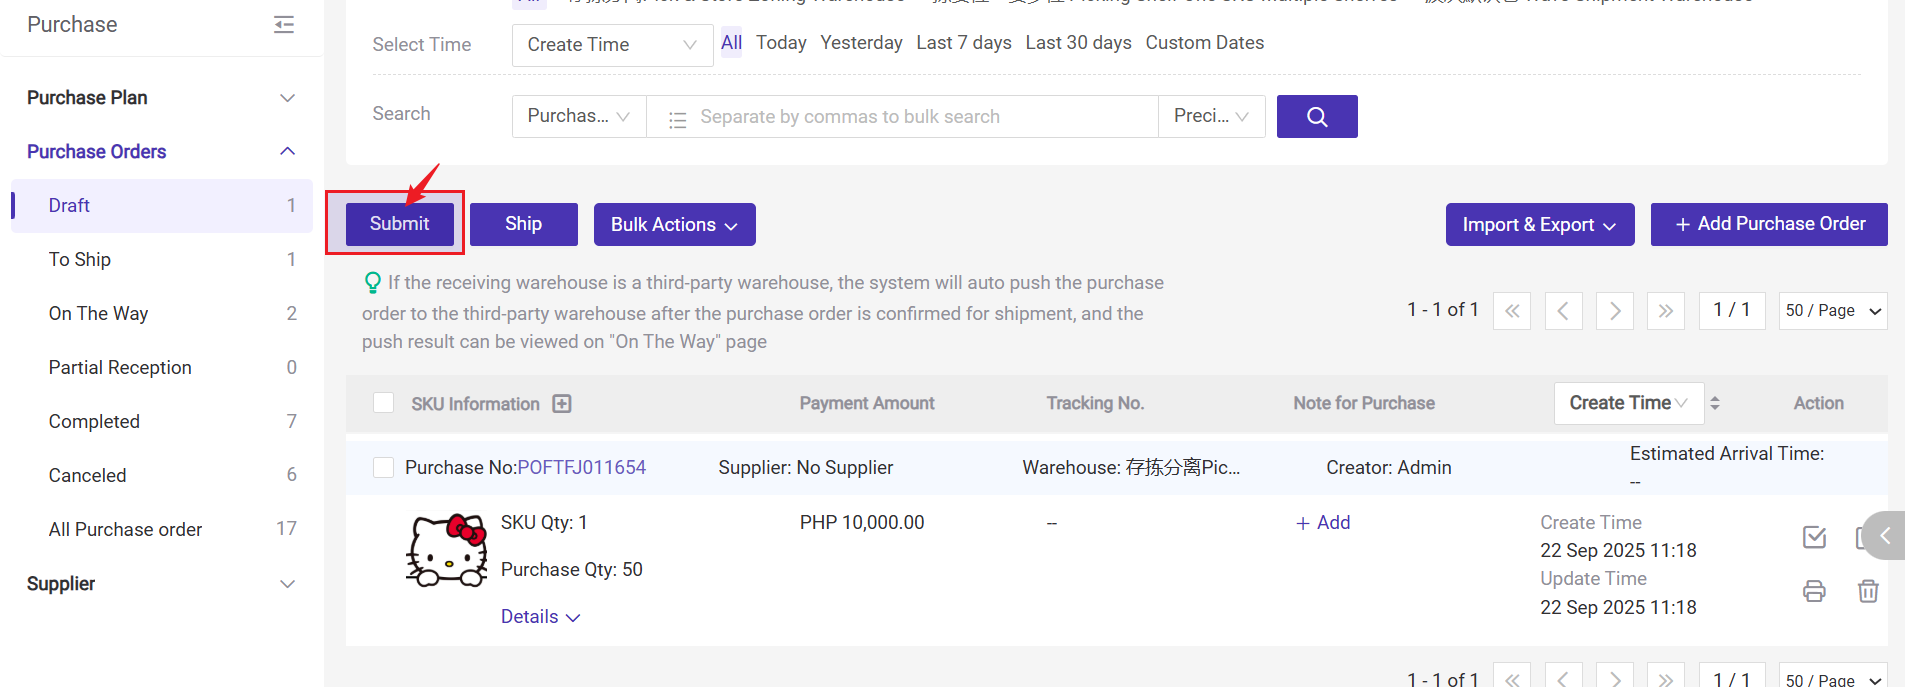Click the confirm checkmark action icon
The height and width of the screenshot is (687, 1905).
1814,537
